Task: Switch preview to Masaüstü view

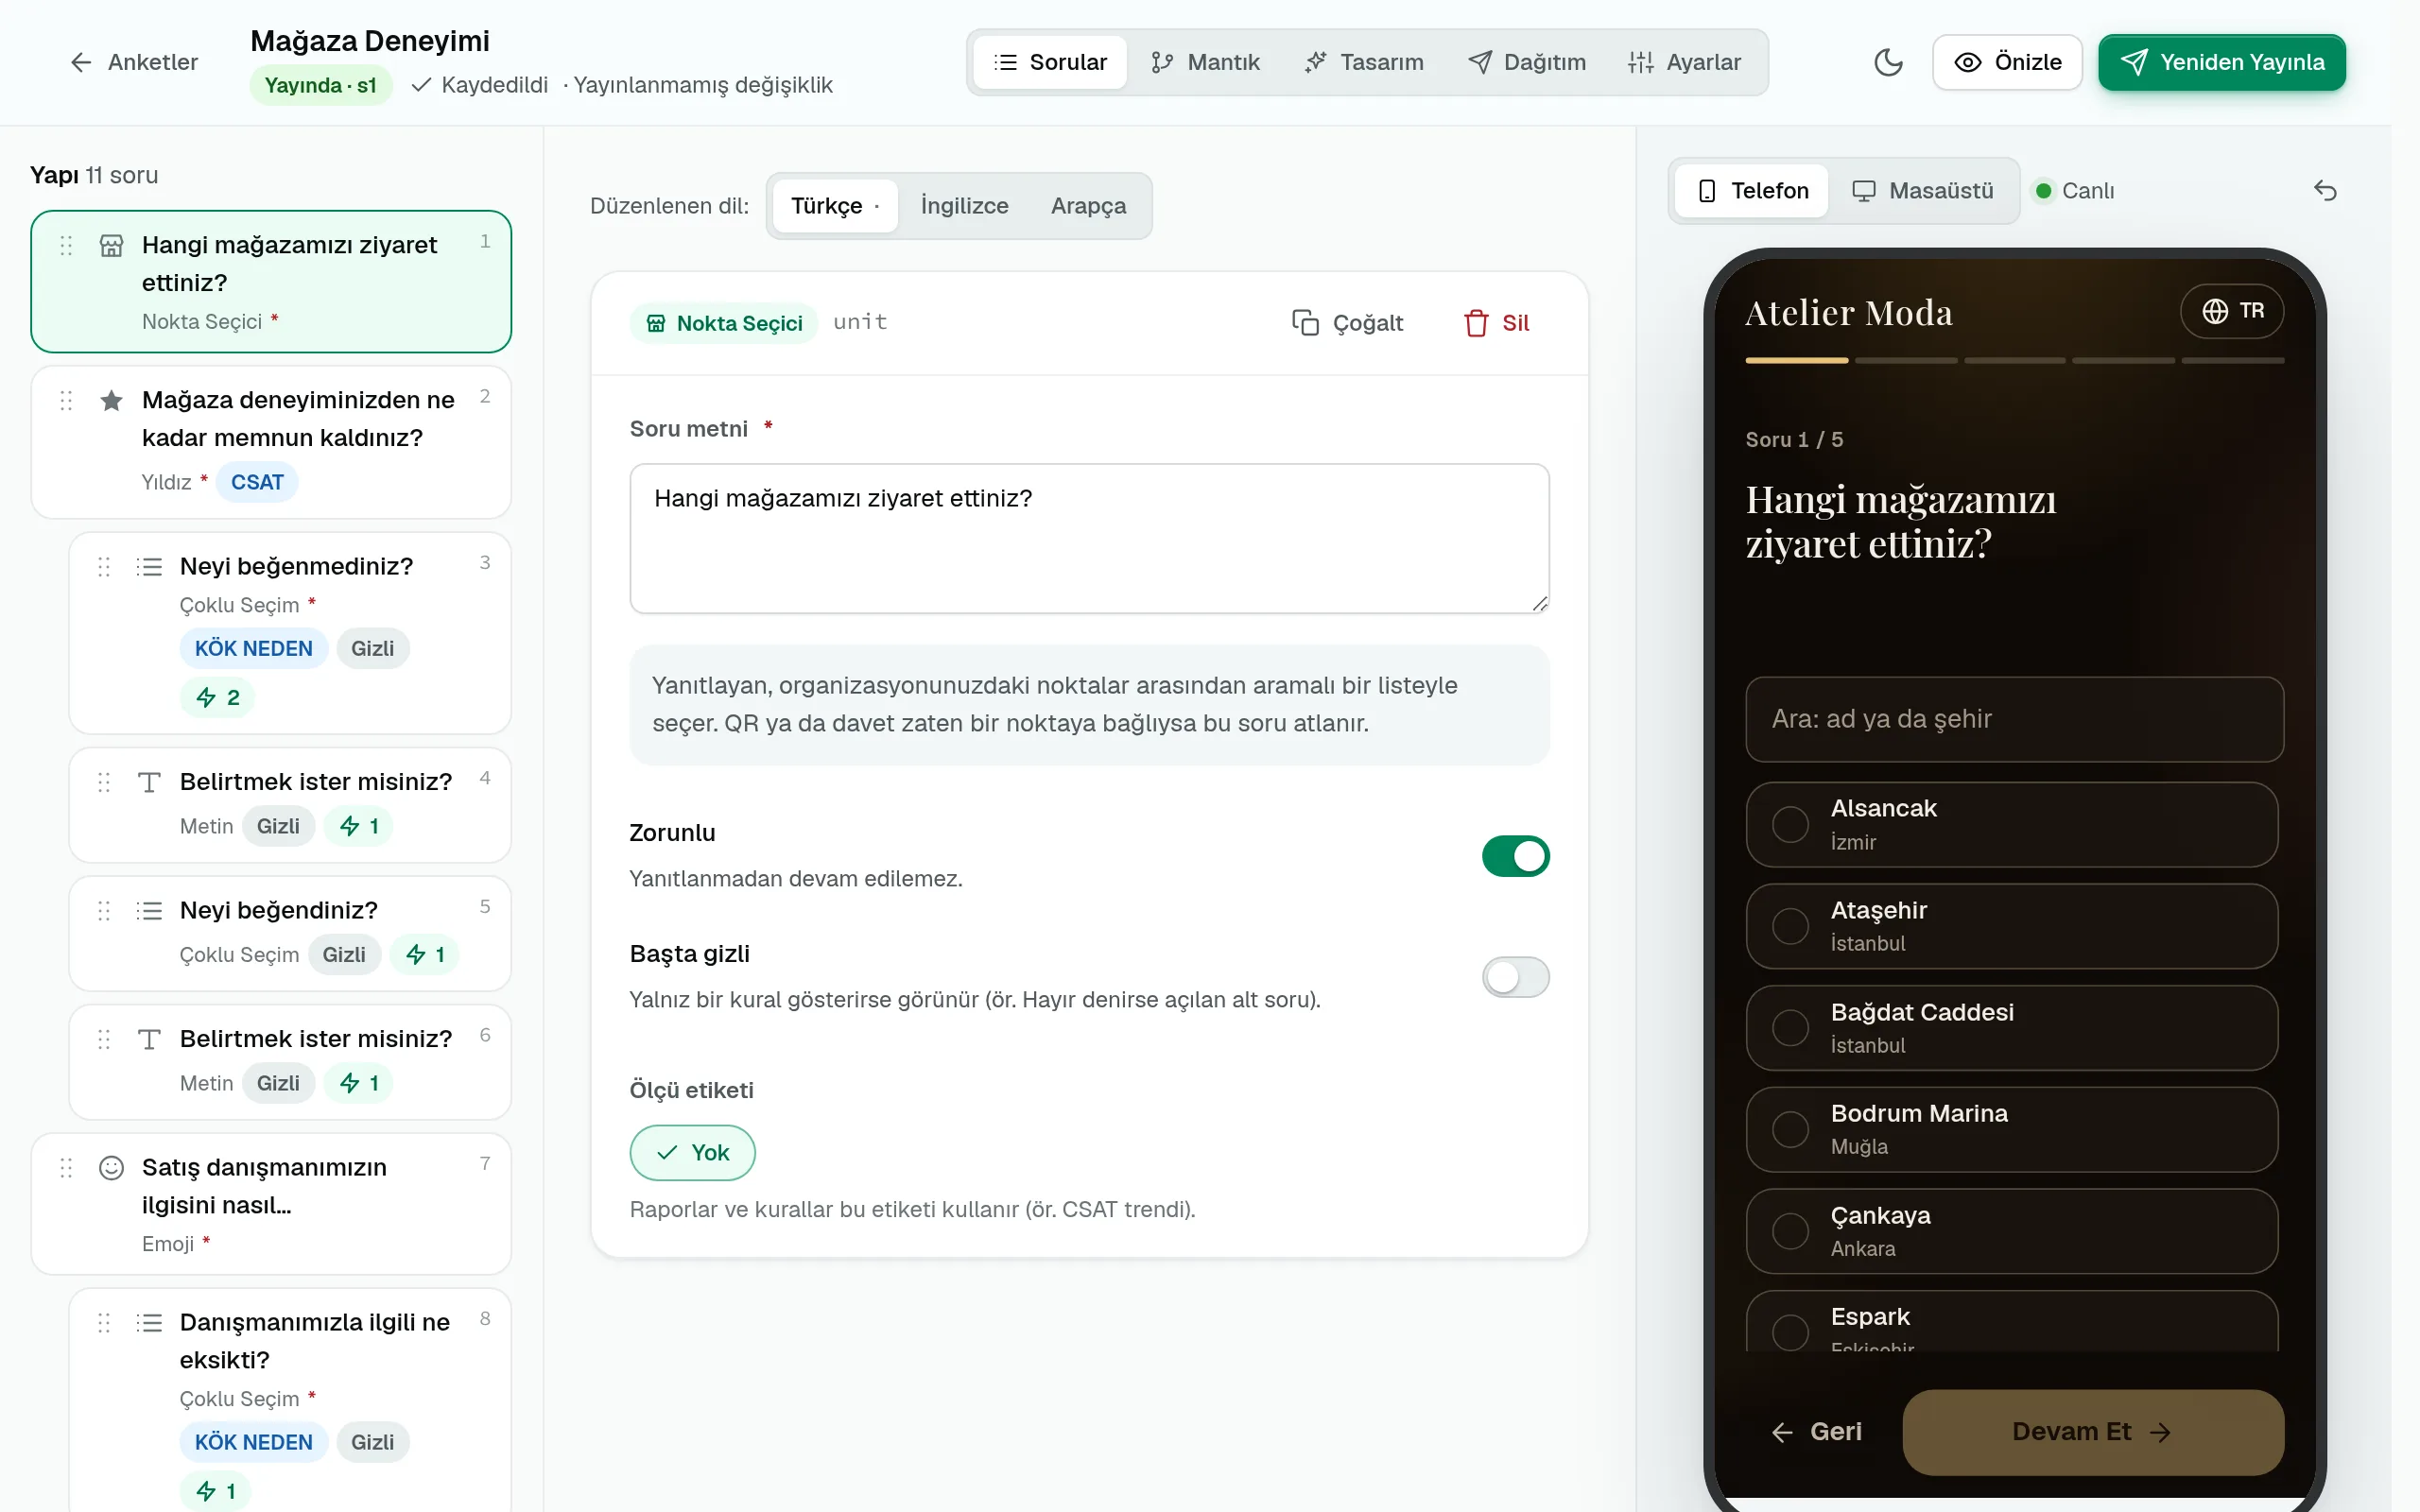Action: click(x=1922, y=190)
